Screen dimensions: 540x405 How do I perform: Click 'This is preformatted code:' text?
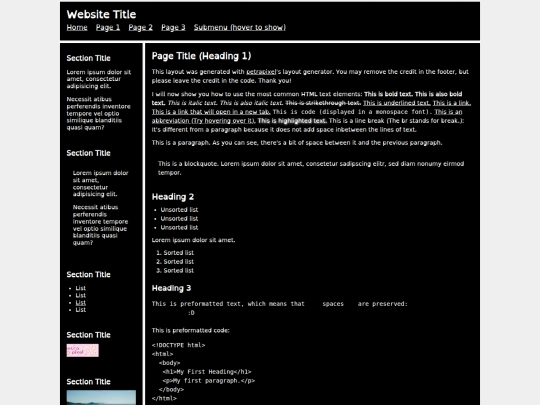point(191,331)
